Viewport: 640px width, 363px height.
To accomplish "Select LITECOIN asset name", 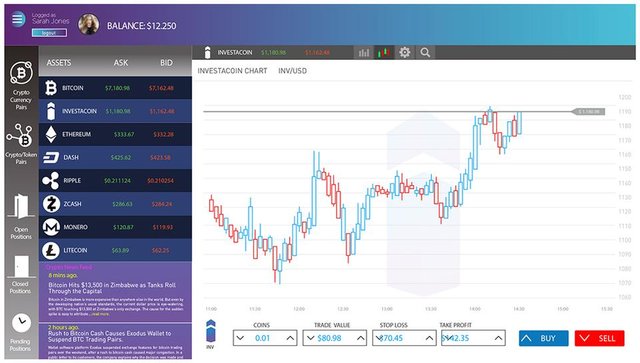I will [75, 250].
